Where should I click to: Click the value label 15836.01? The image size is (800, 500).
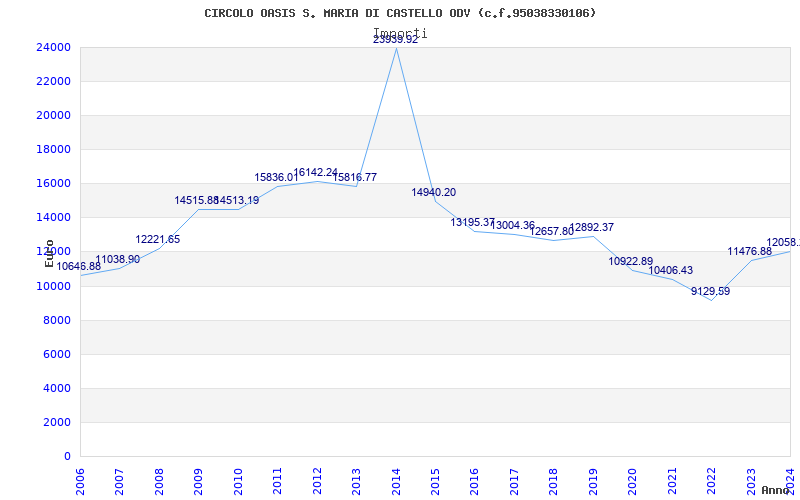pos(276,177)
